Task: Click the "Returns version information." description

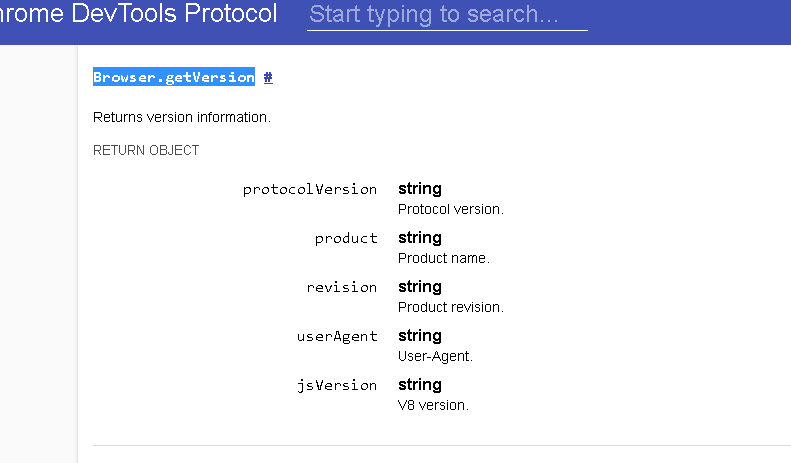Action: 182,117
